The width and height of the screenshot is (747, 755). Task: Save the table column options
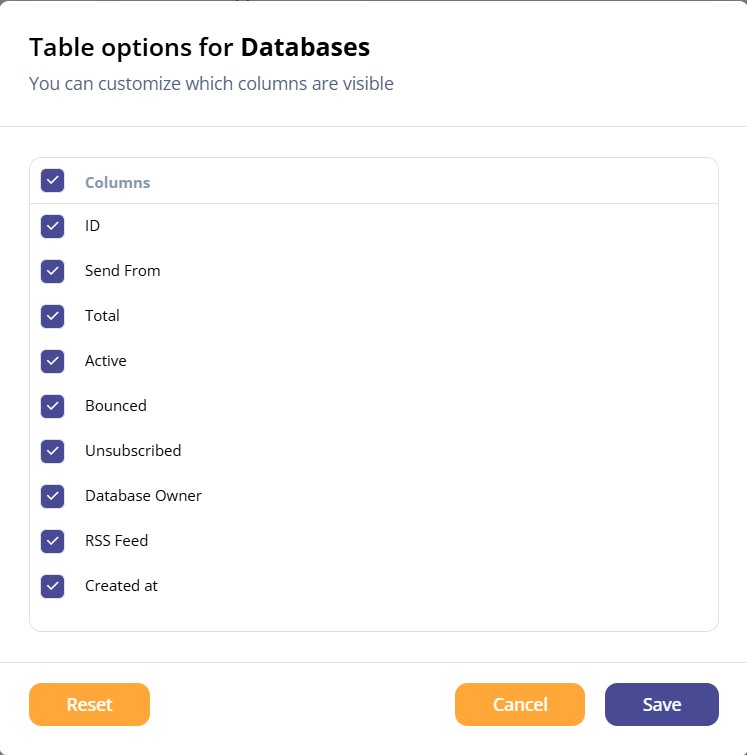662,704
